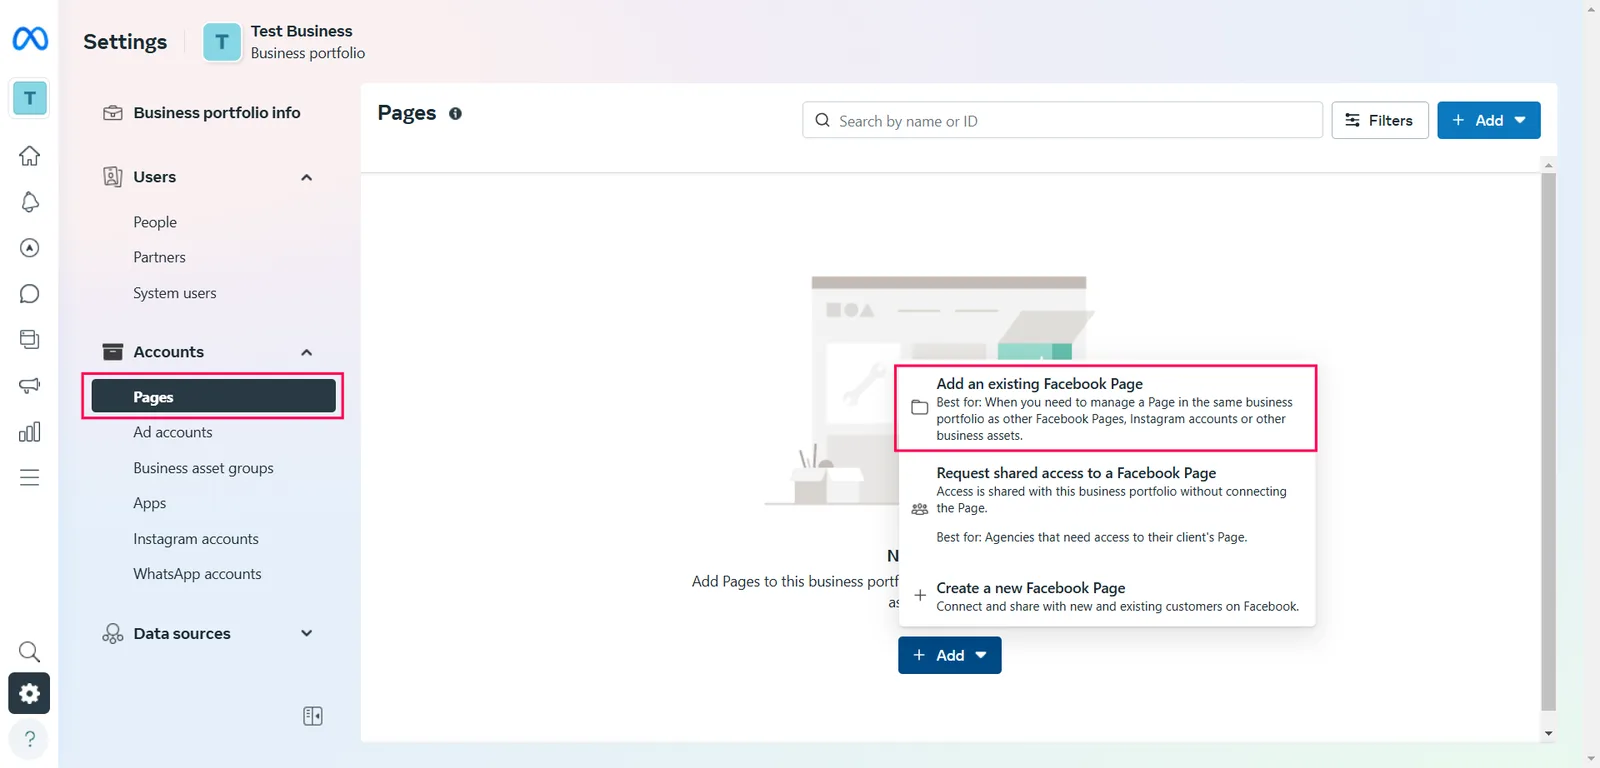Click the collapse sidebar panel icon
The image size is (1600, 768).
(313, 716)
